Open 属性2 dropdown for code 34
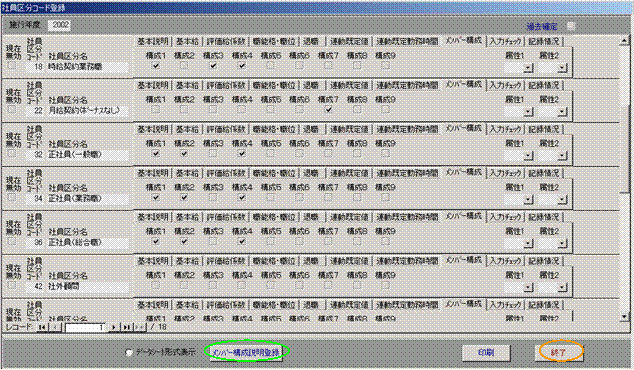 click(x=562, y=200)
